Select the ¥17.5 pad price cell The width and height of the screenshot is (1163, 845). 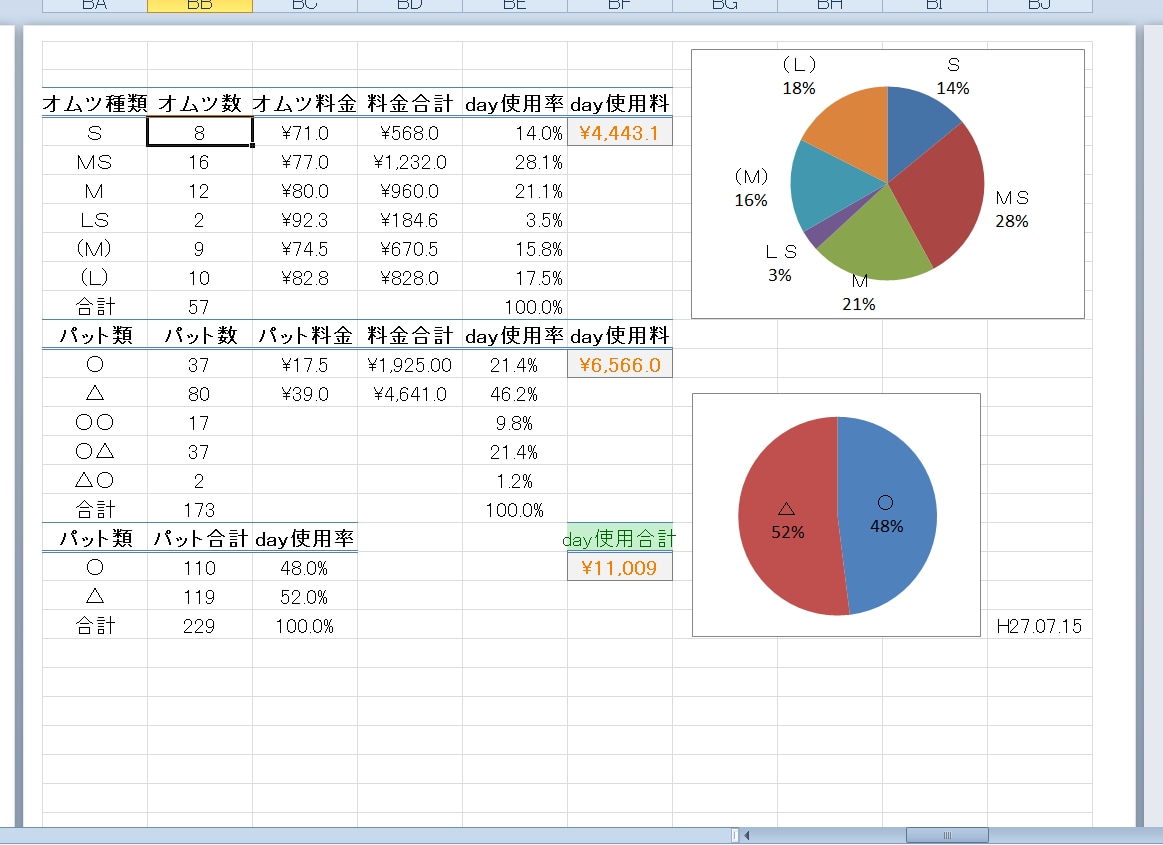tap(305, 365)
